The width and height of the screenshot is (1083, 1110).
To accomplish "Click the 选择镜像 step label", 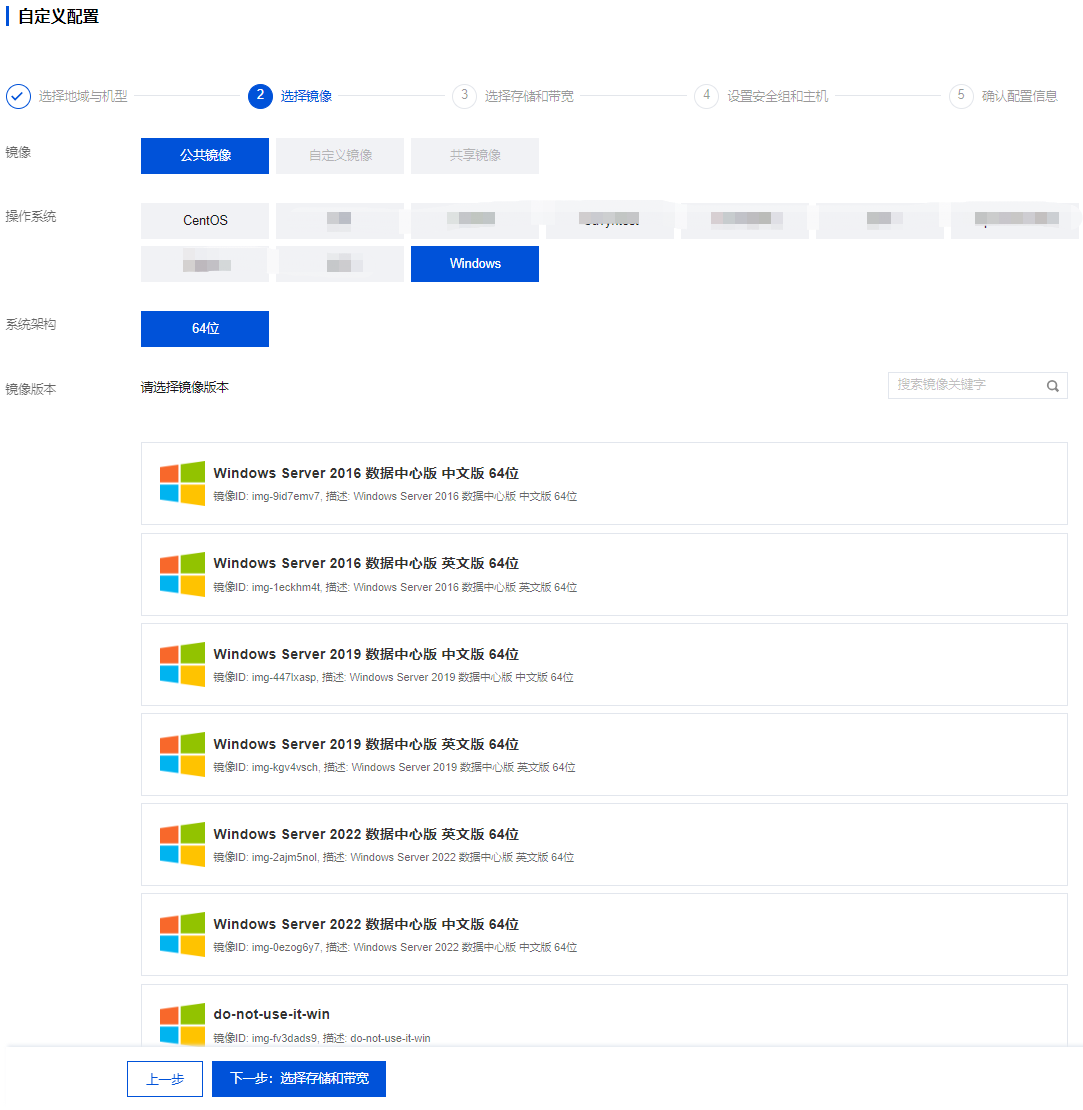I will [x=306, y=96].
